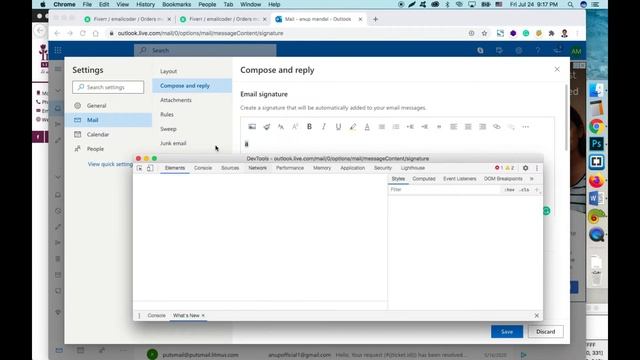Screen dimensions: 640x360
Task: Open more formatting options ellipsis
Action: click(x=525, y=127)
